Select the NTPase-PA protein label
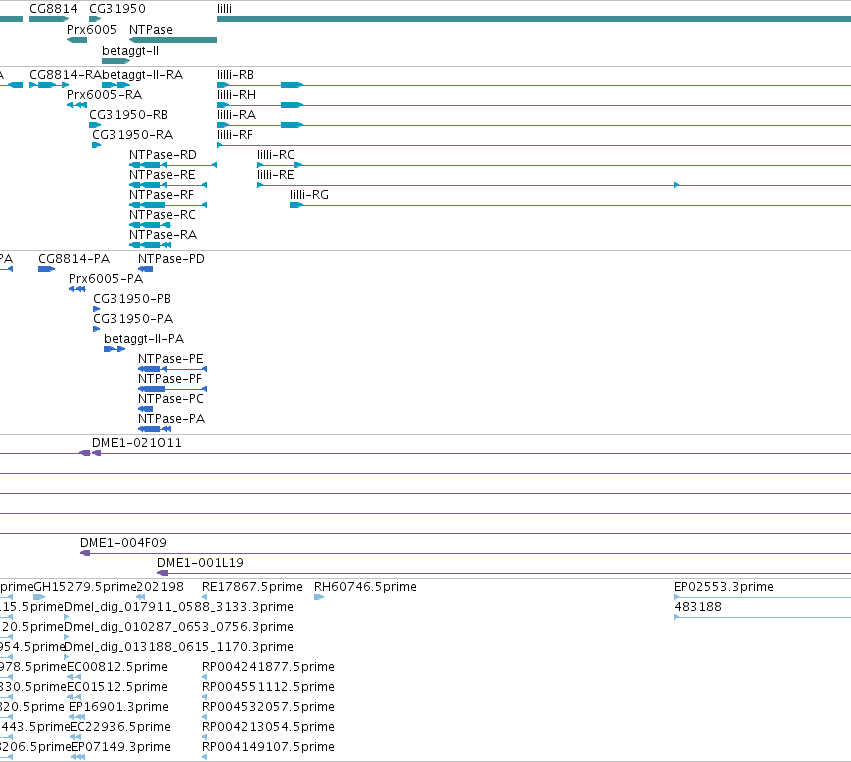 coord(172,418)
